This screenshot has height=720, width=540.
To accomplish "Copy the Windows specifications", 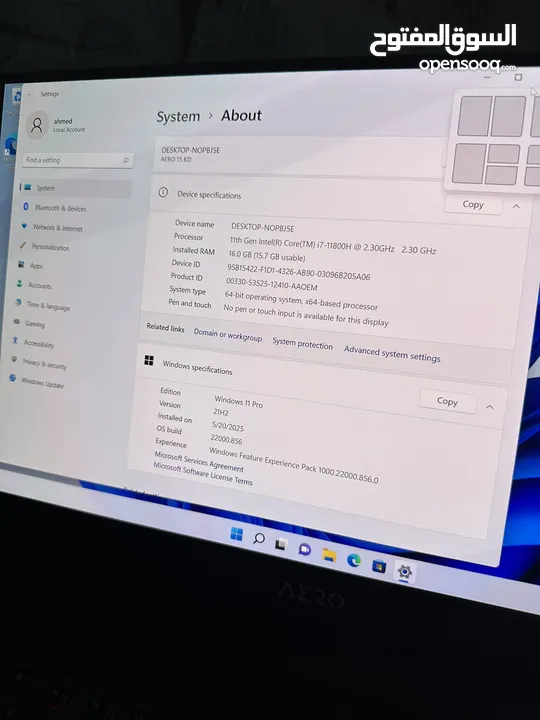I will [447, 402].
